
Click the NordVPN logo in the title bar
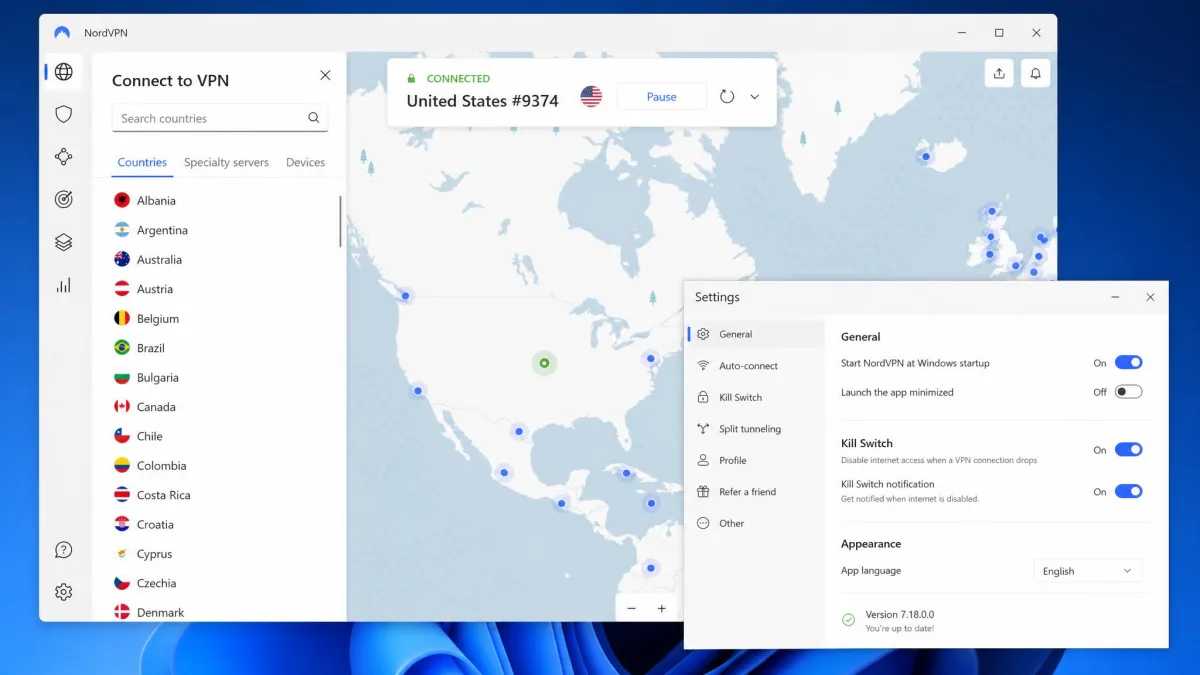(62, 33)
